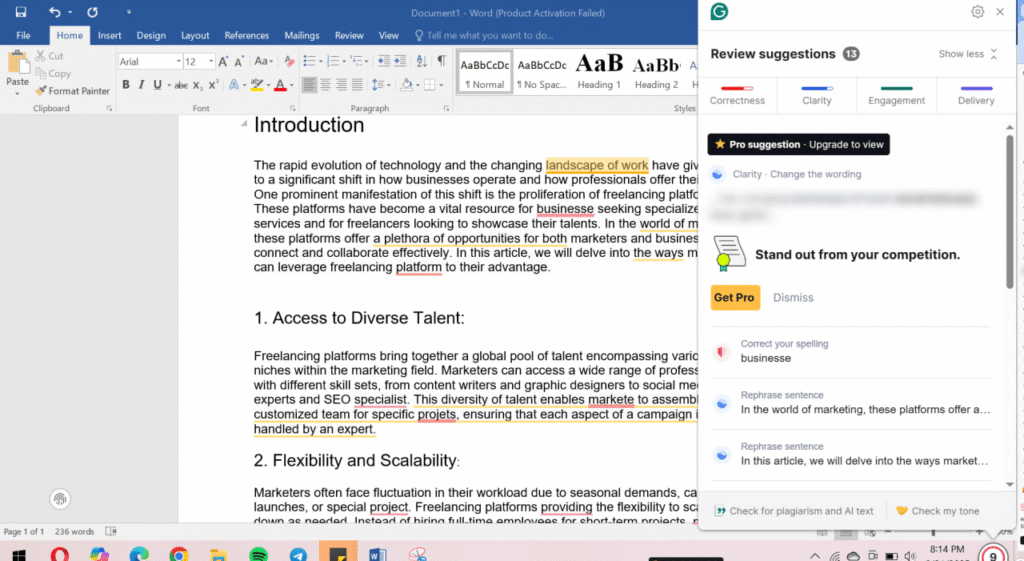This screenshot has width=1024, height=561.
Task: Click the Sort icon in Paragraph group
Action: (x=420, y=61)
